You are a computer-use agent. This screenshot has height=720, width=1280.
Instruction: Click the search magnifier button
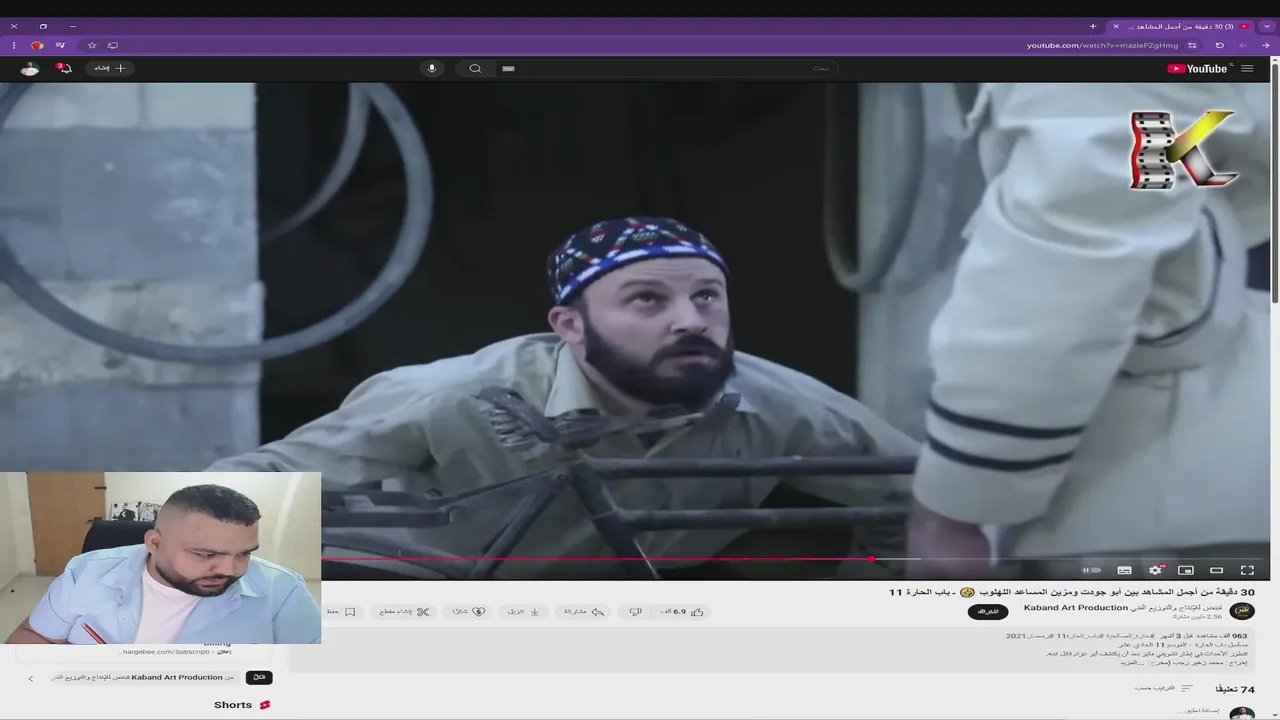[475, 68]
